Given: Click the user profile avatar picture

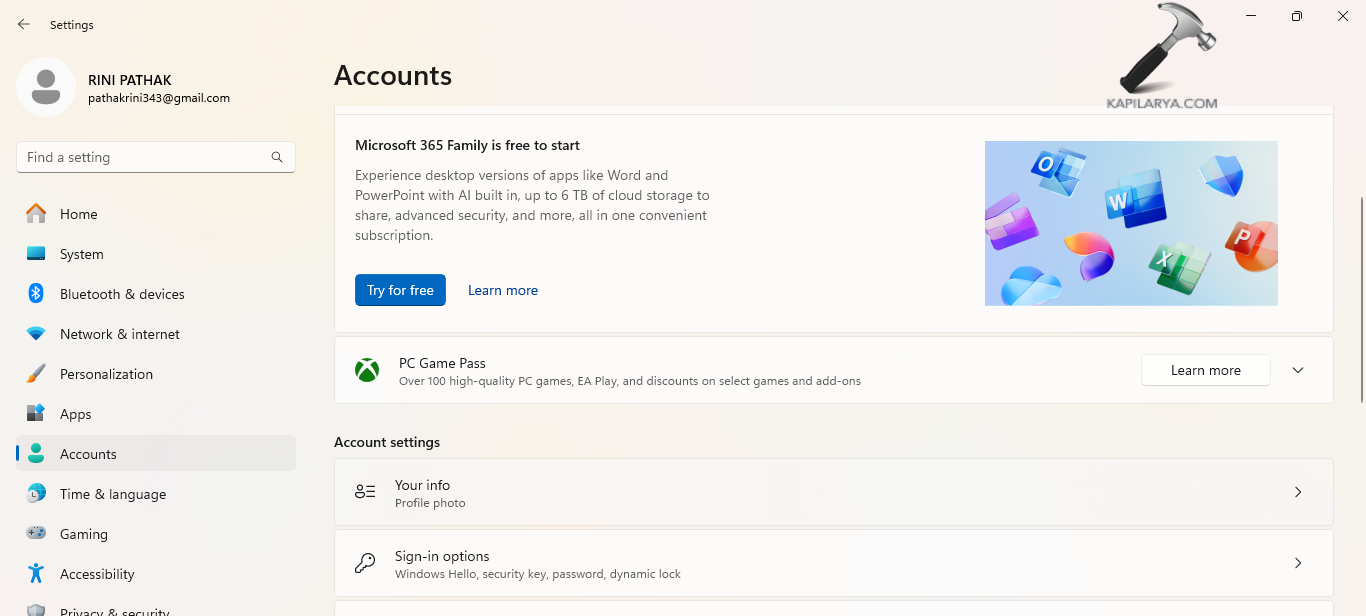Looking at the screenshot, I should tap(46, 87).
